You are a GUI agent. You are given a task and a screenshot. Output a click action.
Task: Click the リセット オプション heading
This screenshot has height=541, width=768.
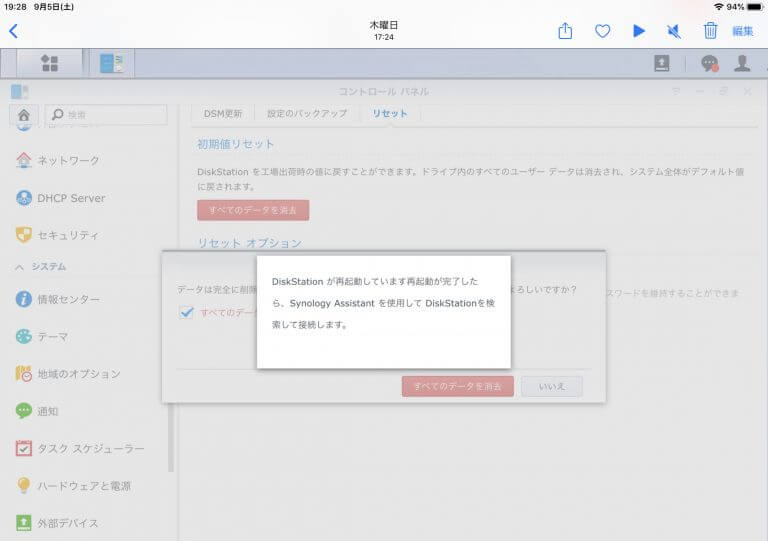pos(249,242)
